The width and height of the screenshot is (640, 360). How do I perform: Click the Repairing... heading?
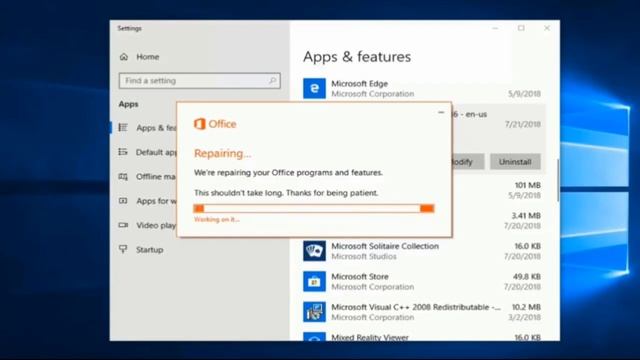coord(222,153)
